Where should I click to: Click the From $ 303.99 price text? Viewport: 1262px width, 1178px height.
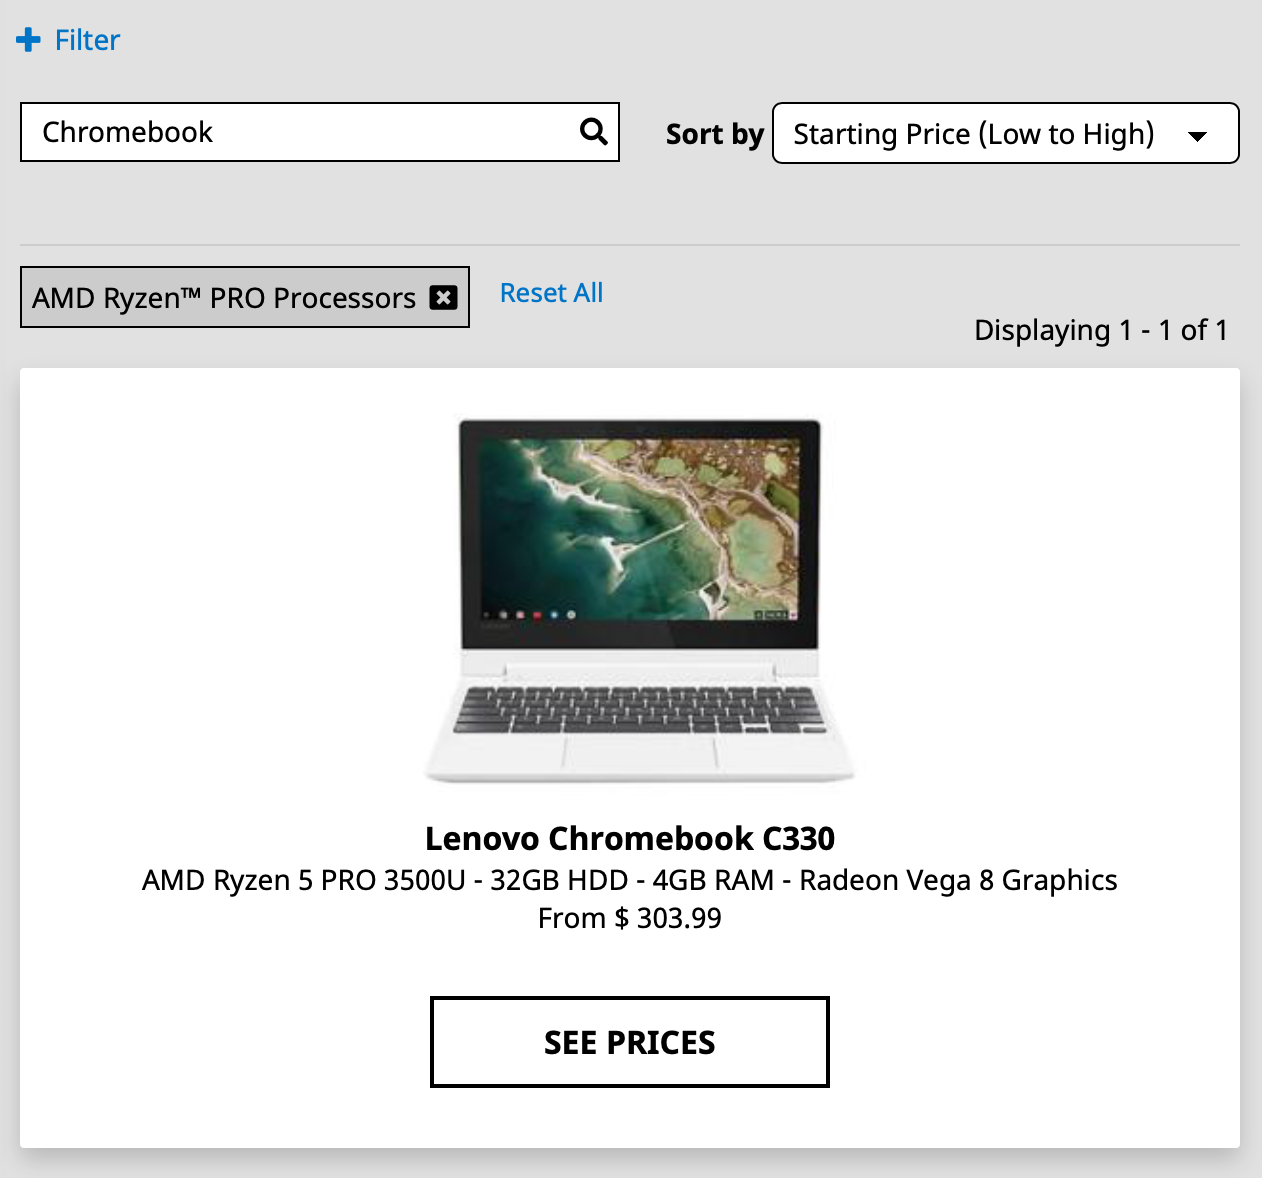click(x=630, y=918)
